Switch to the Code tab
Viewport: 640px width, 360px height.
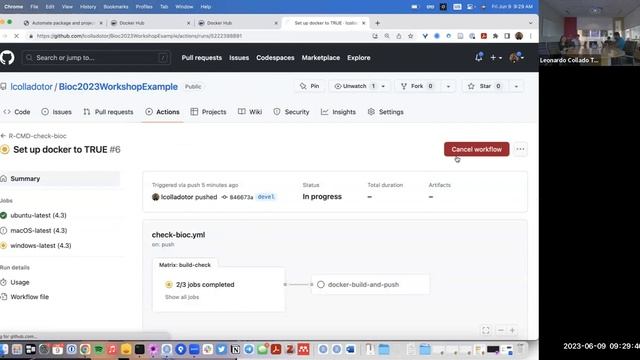(x=17, y=112)
